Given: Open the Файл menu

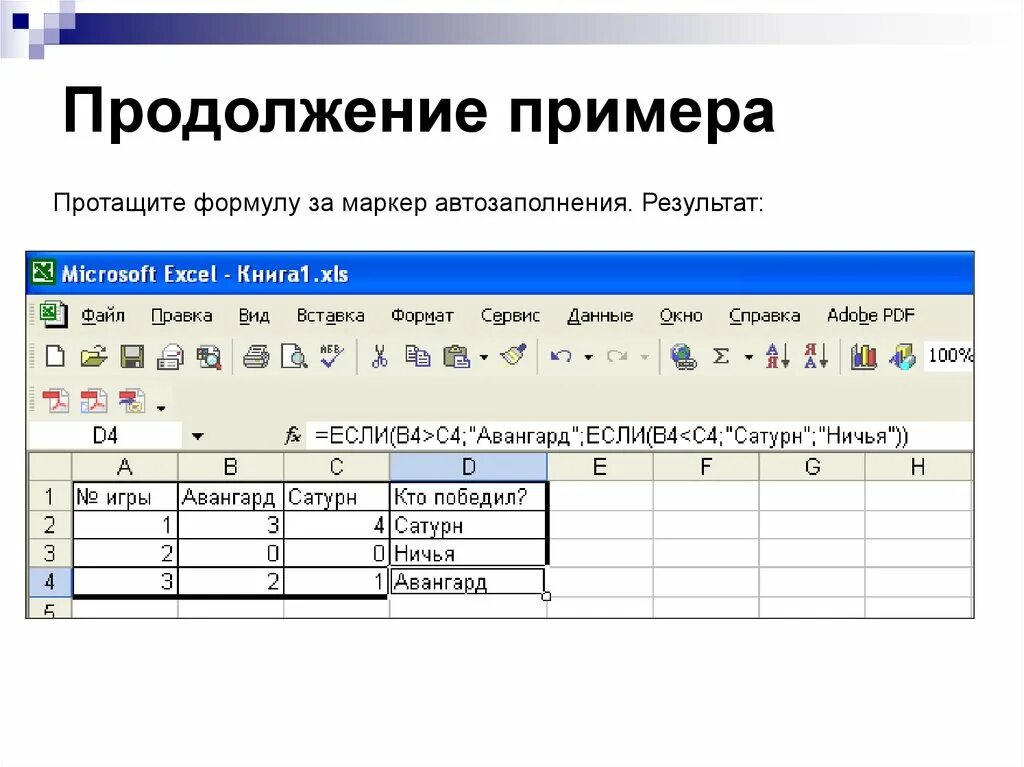Looking at the screenshot, I should click(103, 316).
